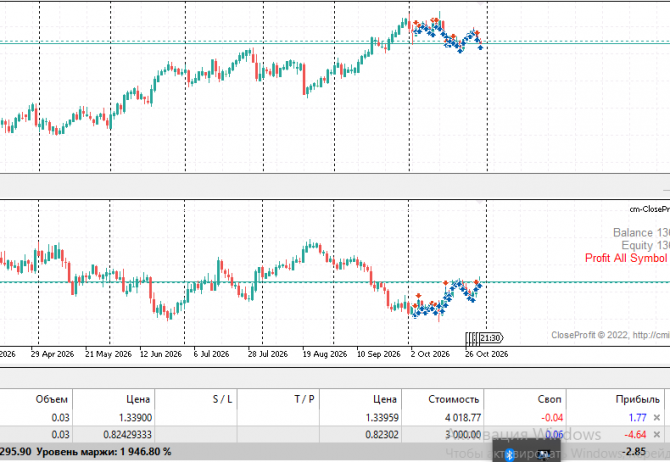Viewport: 670px width, 462px height.
Task: Sort the table by the Объем column
Action: click(51, 399)
